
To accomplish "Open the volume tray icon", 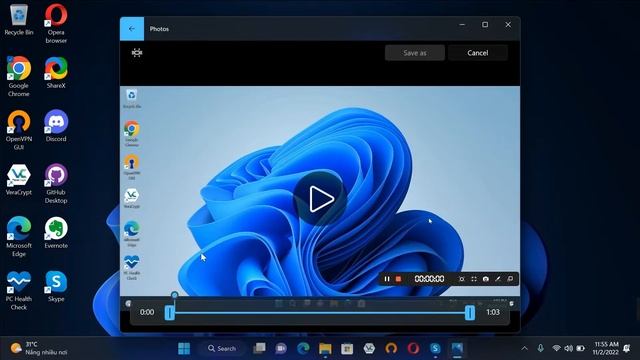I will pyautogui.click(x=568, y=348).
